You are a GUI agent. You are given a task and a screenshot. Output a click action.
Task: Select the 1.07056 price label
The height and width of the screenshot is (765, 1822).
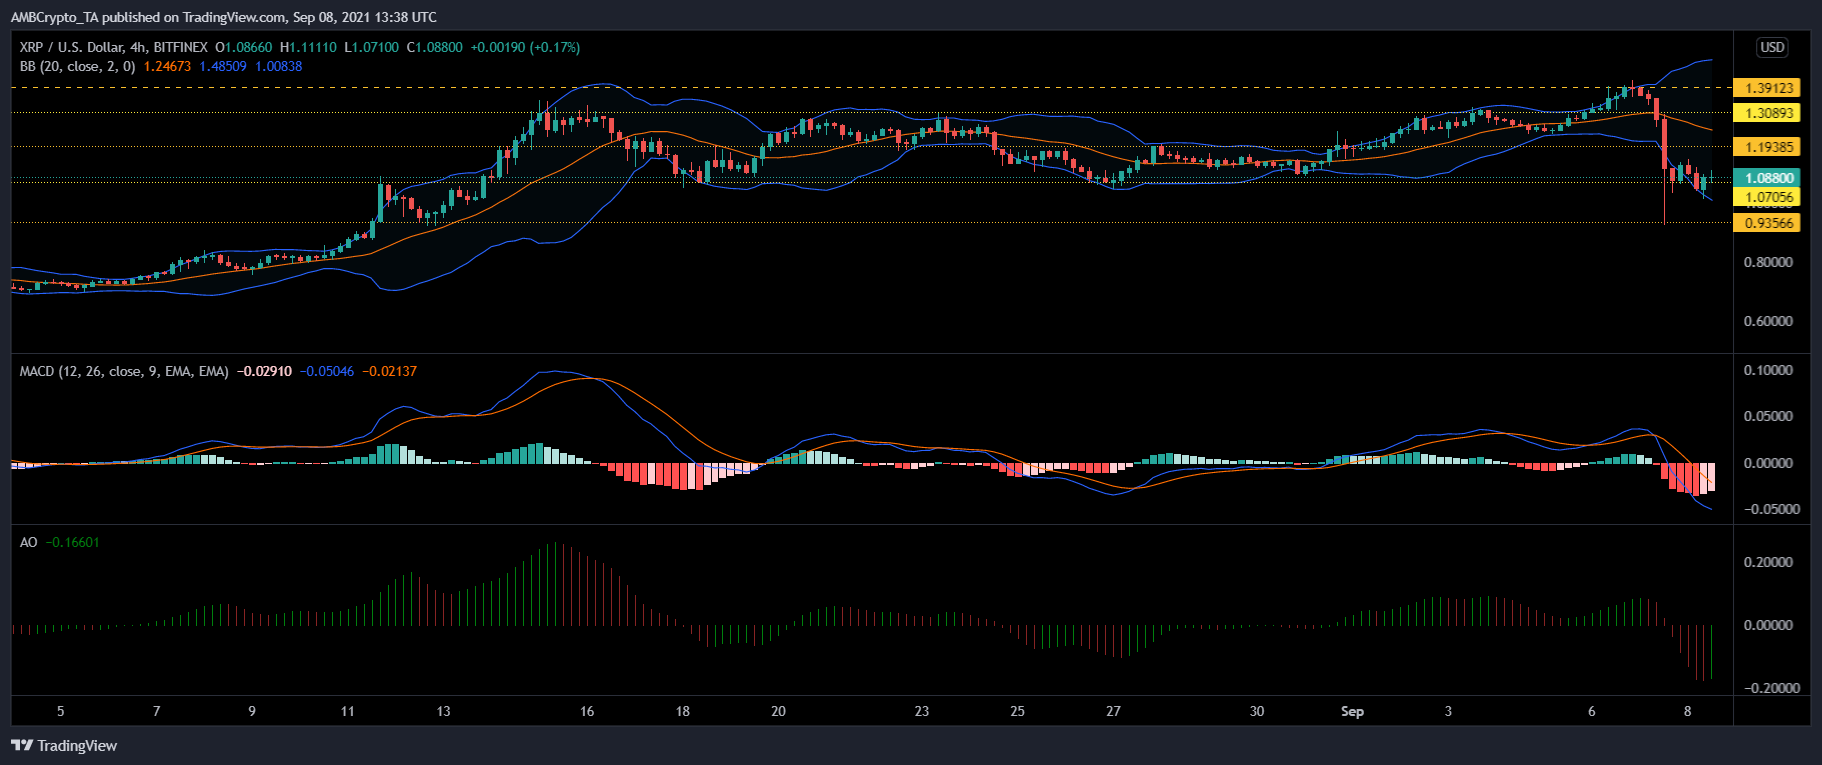click(x=1768, y=197)
